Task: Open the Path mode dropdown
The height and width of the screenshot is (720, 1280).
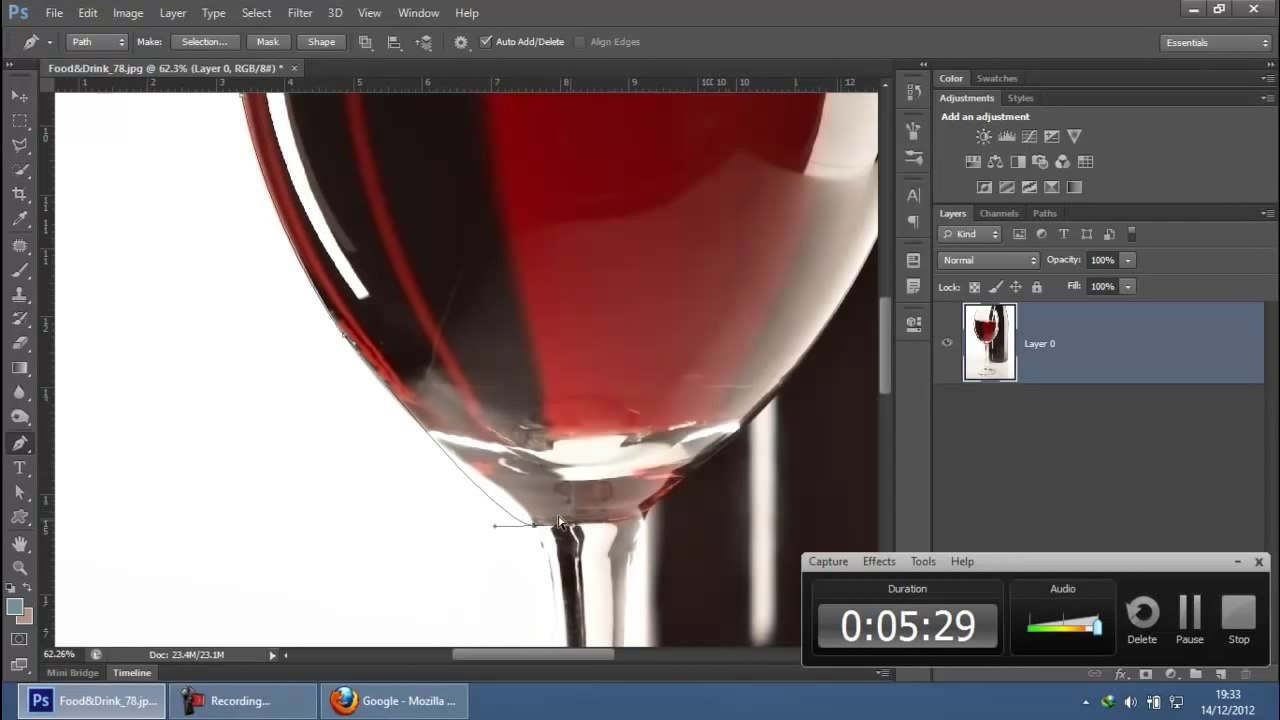Action: point(97,42)
